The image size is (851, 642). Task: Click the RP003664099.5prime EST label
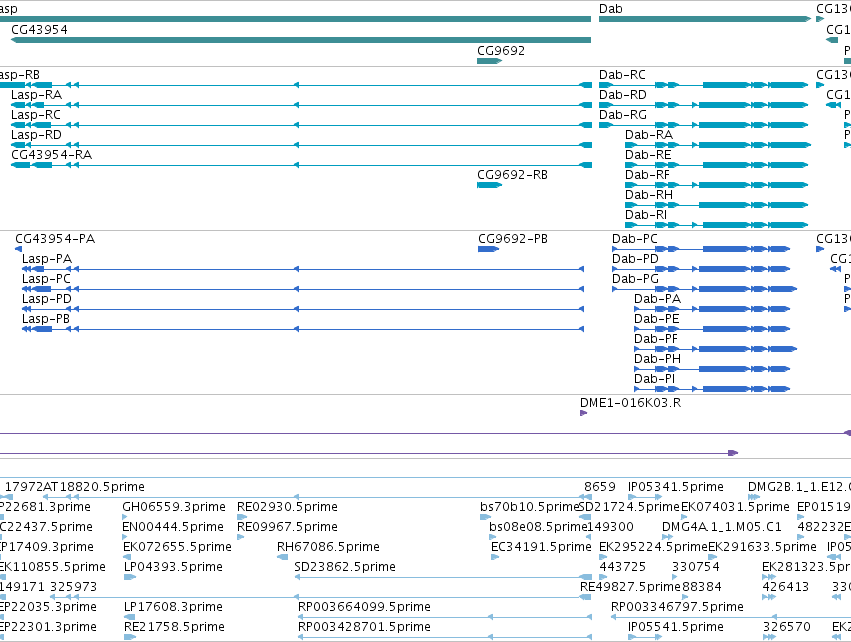point(364,607)
